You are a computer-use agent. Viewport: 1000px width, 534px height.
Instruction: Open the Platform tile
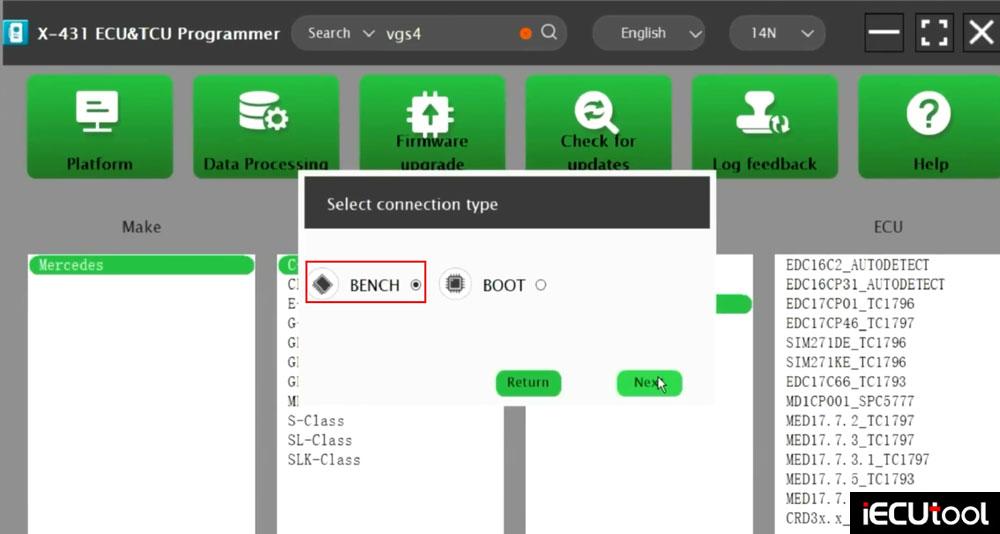99,127
